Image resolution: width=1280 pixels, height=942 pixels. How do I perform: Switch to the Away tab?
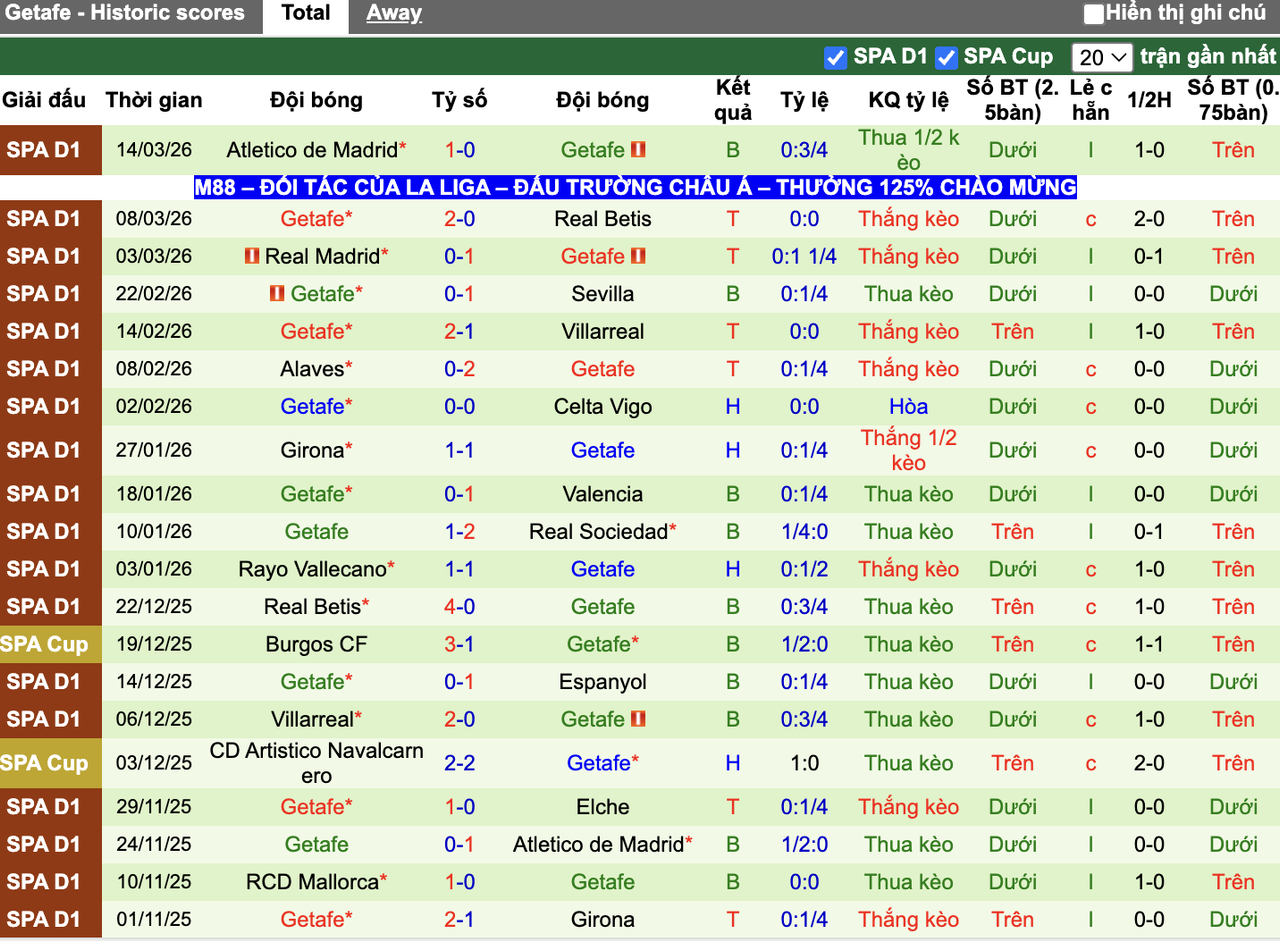point(394,13)
